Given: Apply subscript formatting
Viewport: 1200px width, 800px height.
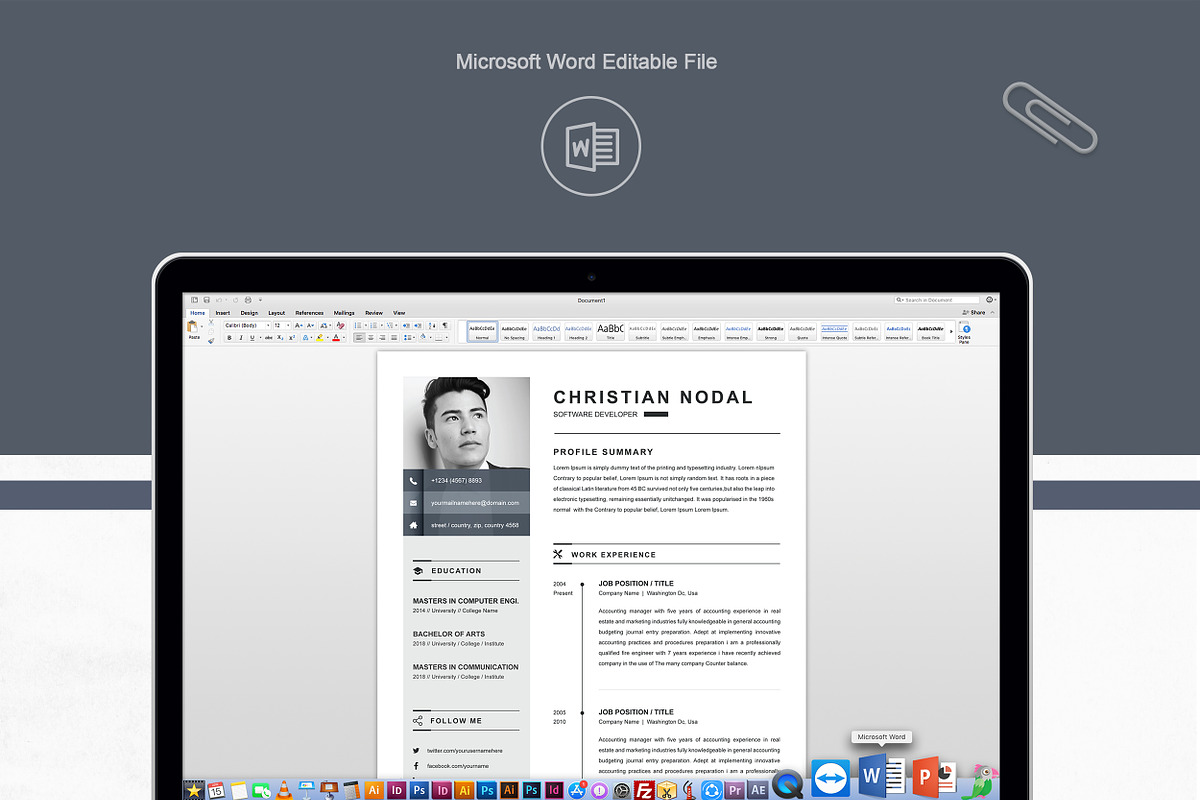Looking at the screenshot, I should (x=280, y=338).
